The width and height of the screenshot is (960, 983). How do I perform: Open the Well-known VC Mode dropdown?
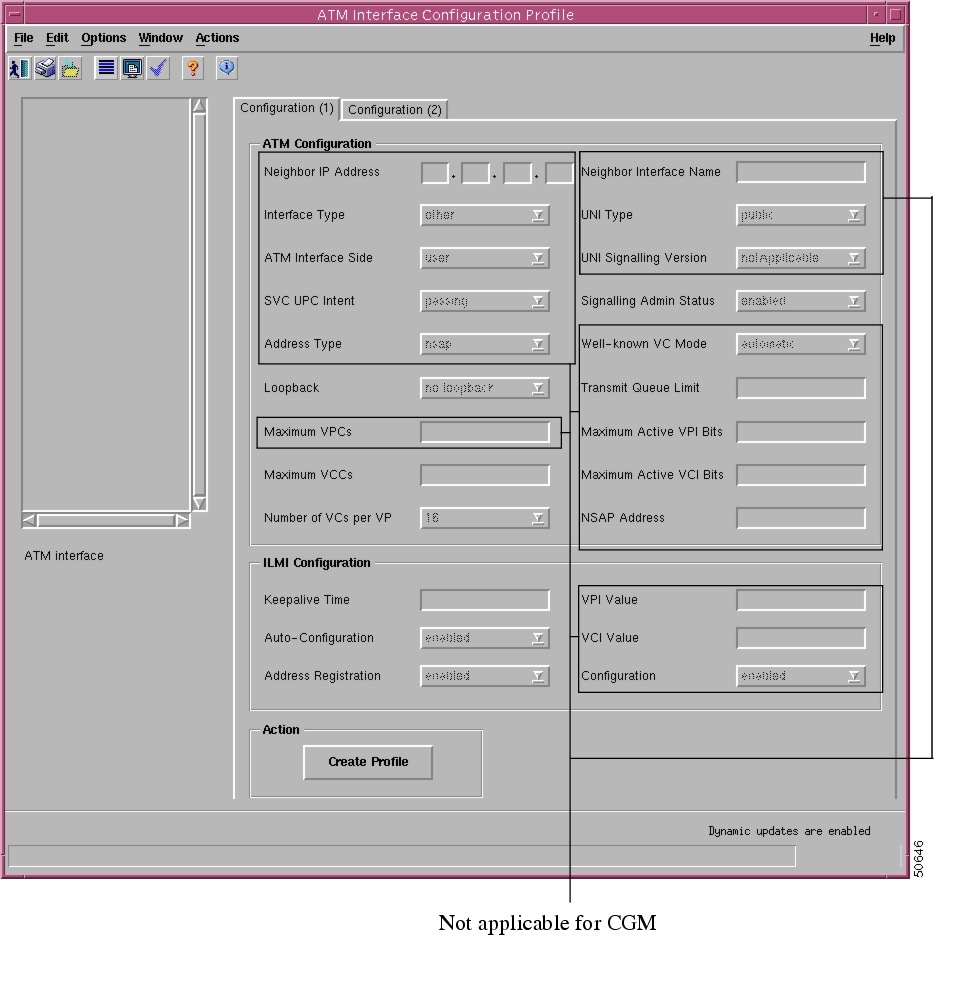(801, 344)
